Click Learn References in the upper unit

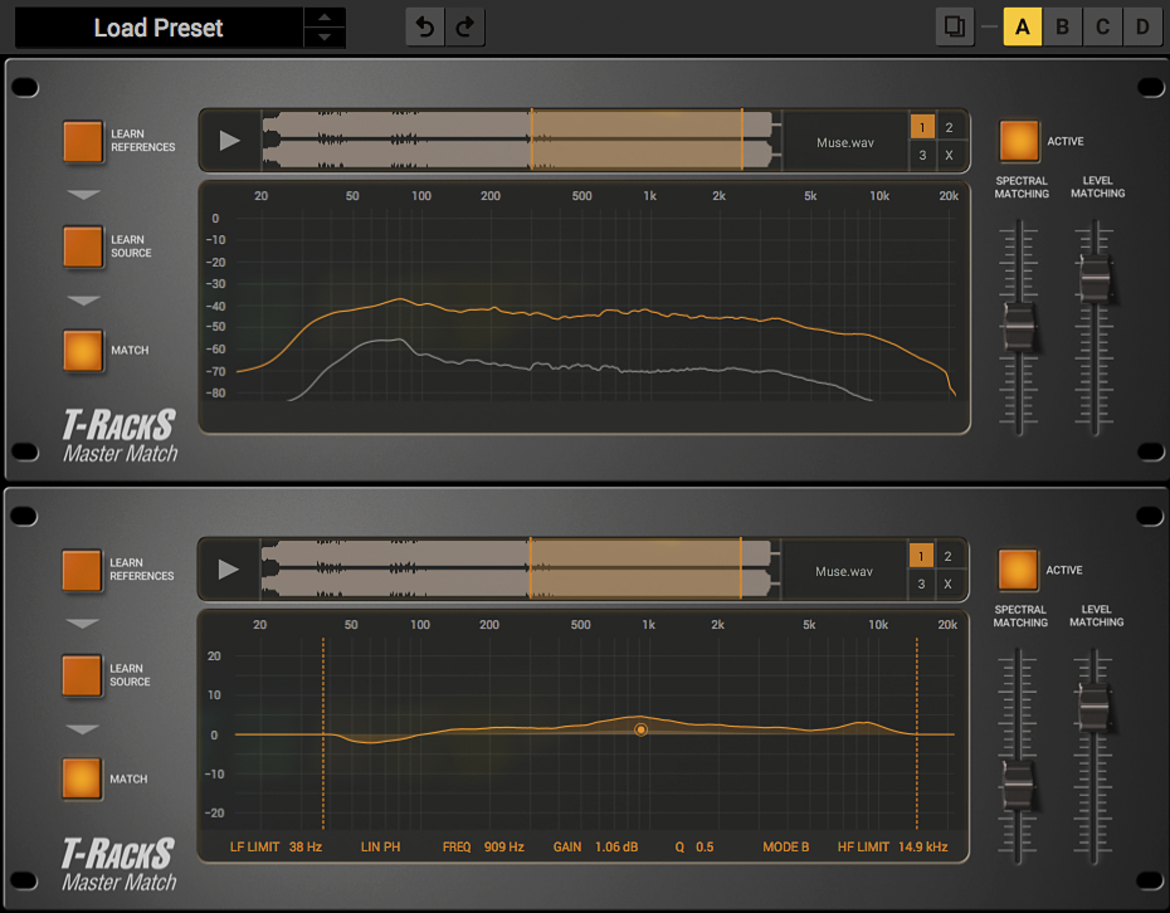pos(83,141)
